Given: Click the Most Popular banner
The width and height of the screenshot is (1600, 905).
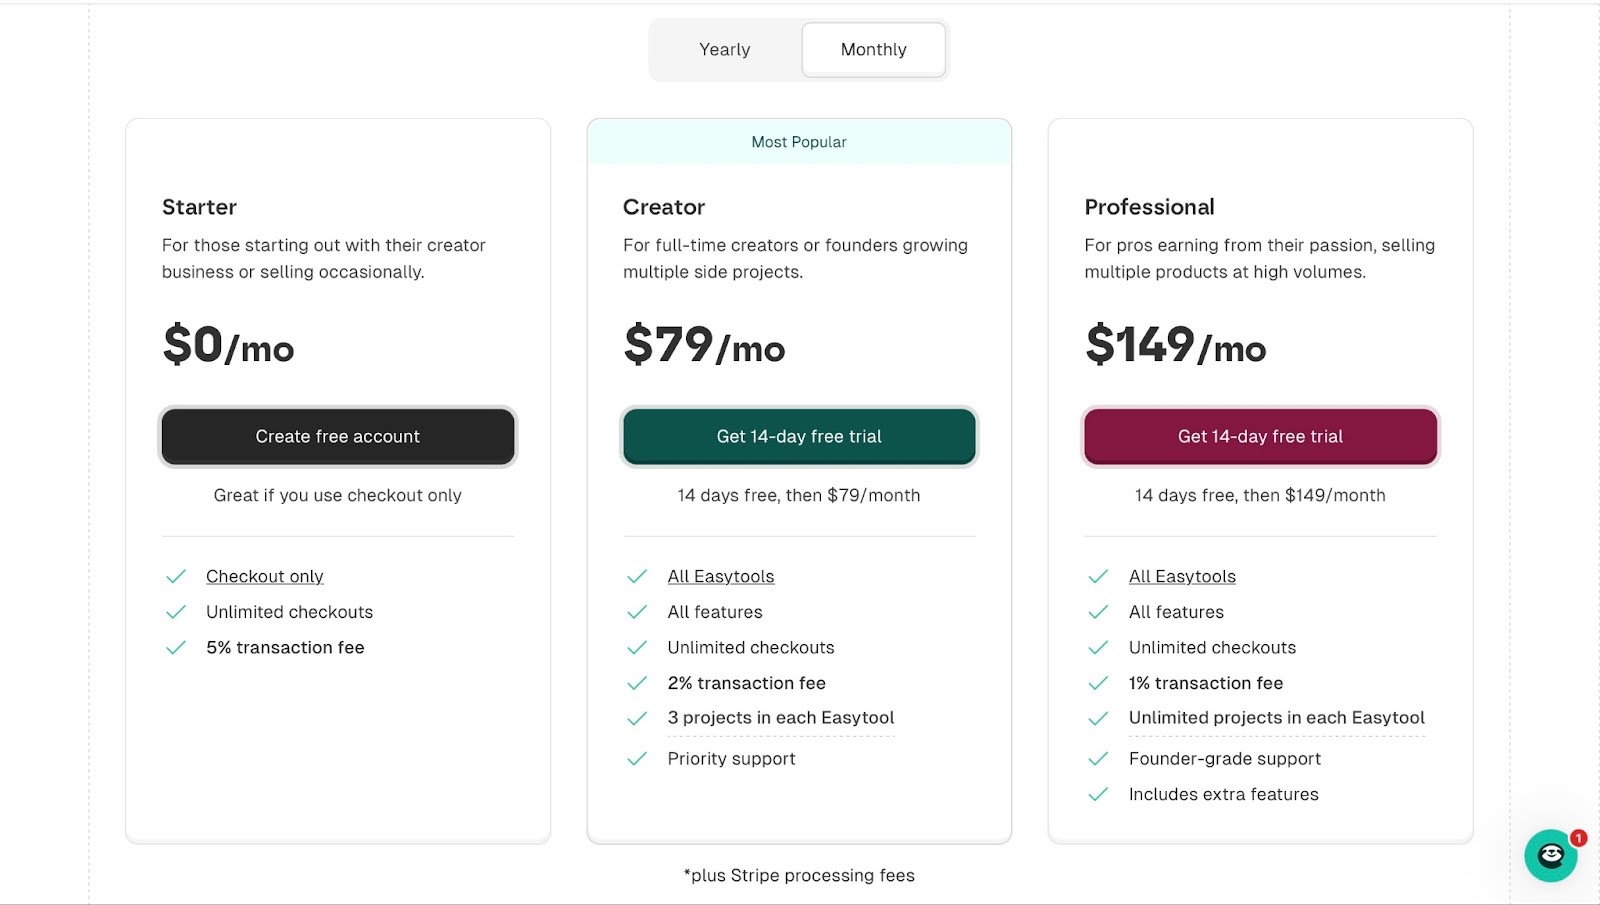Looking at the screenshot, I should click(x=799, y=142).
